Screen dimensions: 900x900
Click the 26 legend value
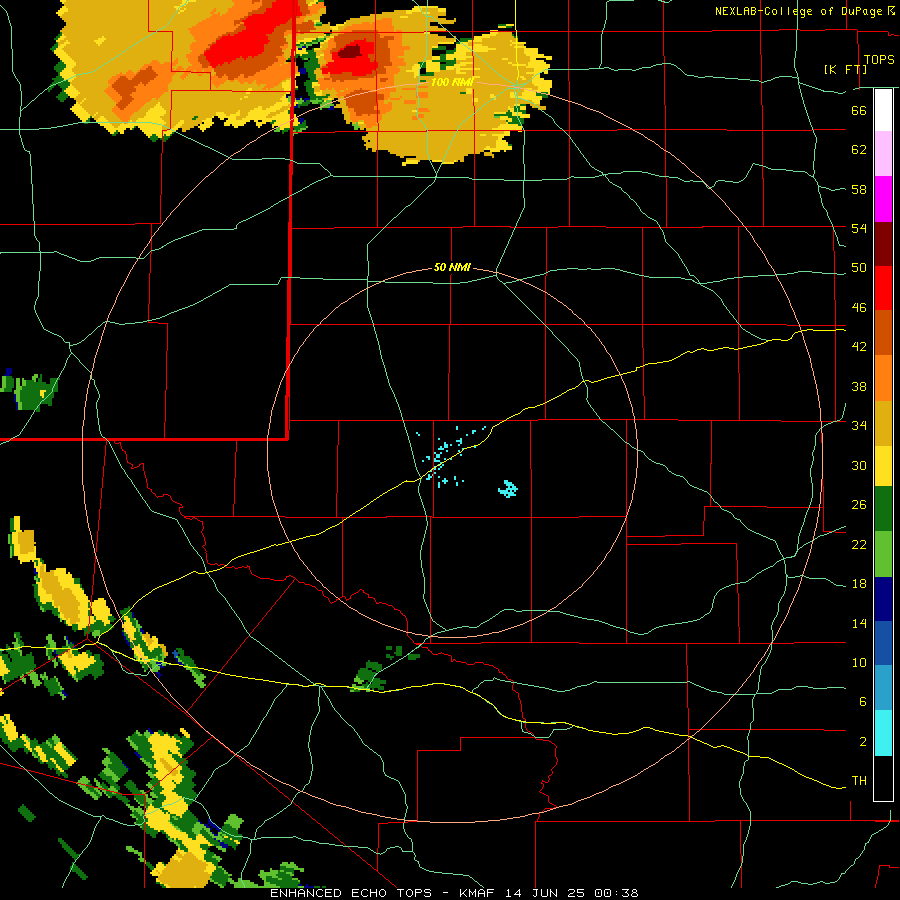(x=859, y=505)
